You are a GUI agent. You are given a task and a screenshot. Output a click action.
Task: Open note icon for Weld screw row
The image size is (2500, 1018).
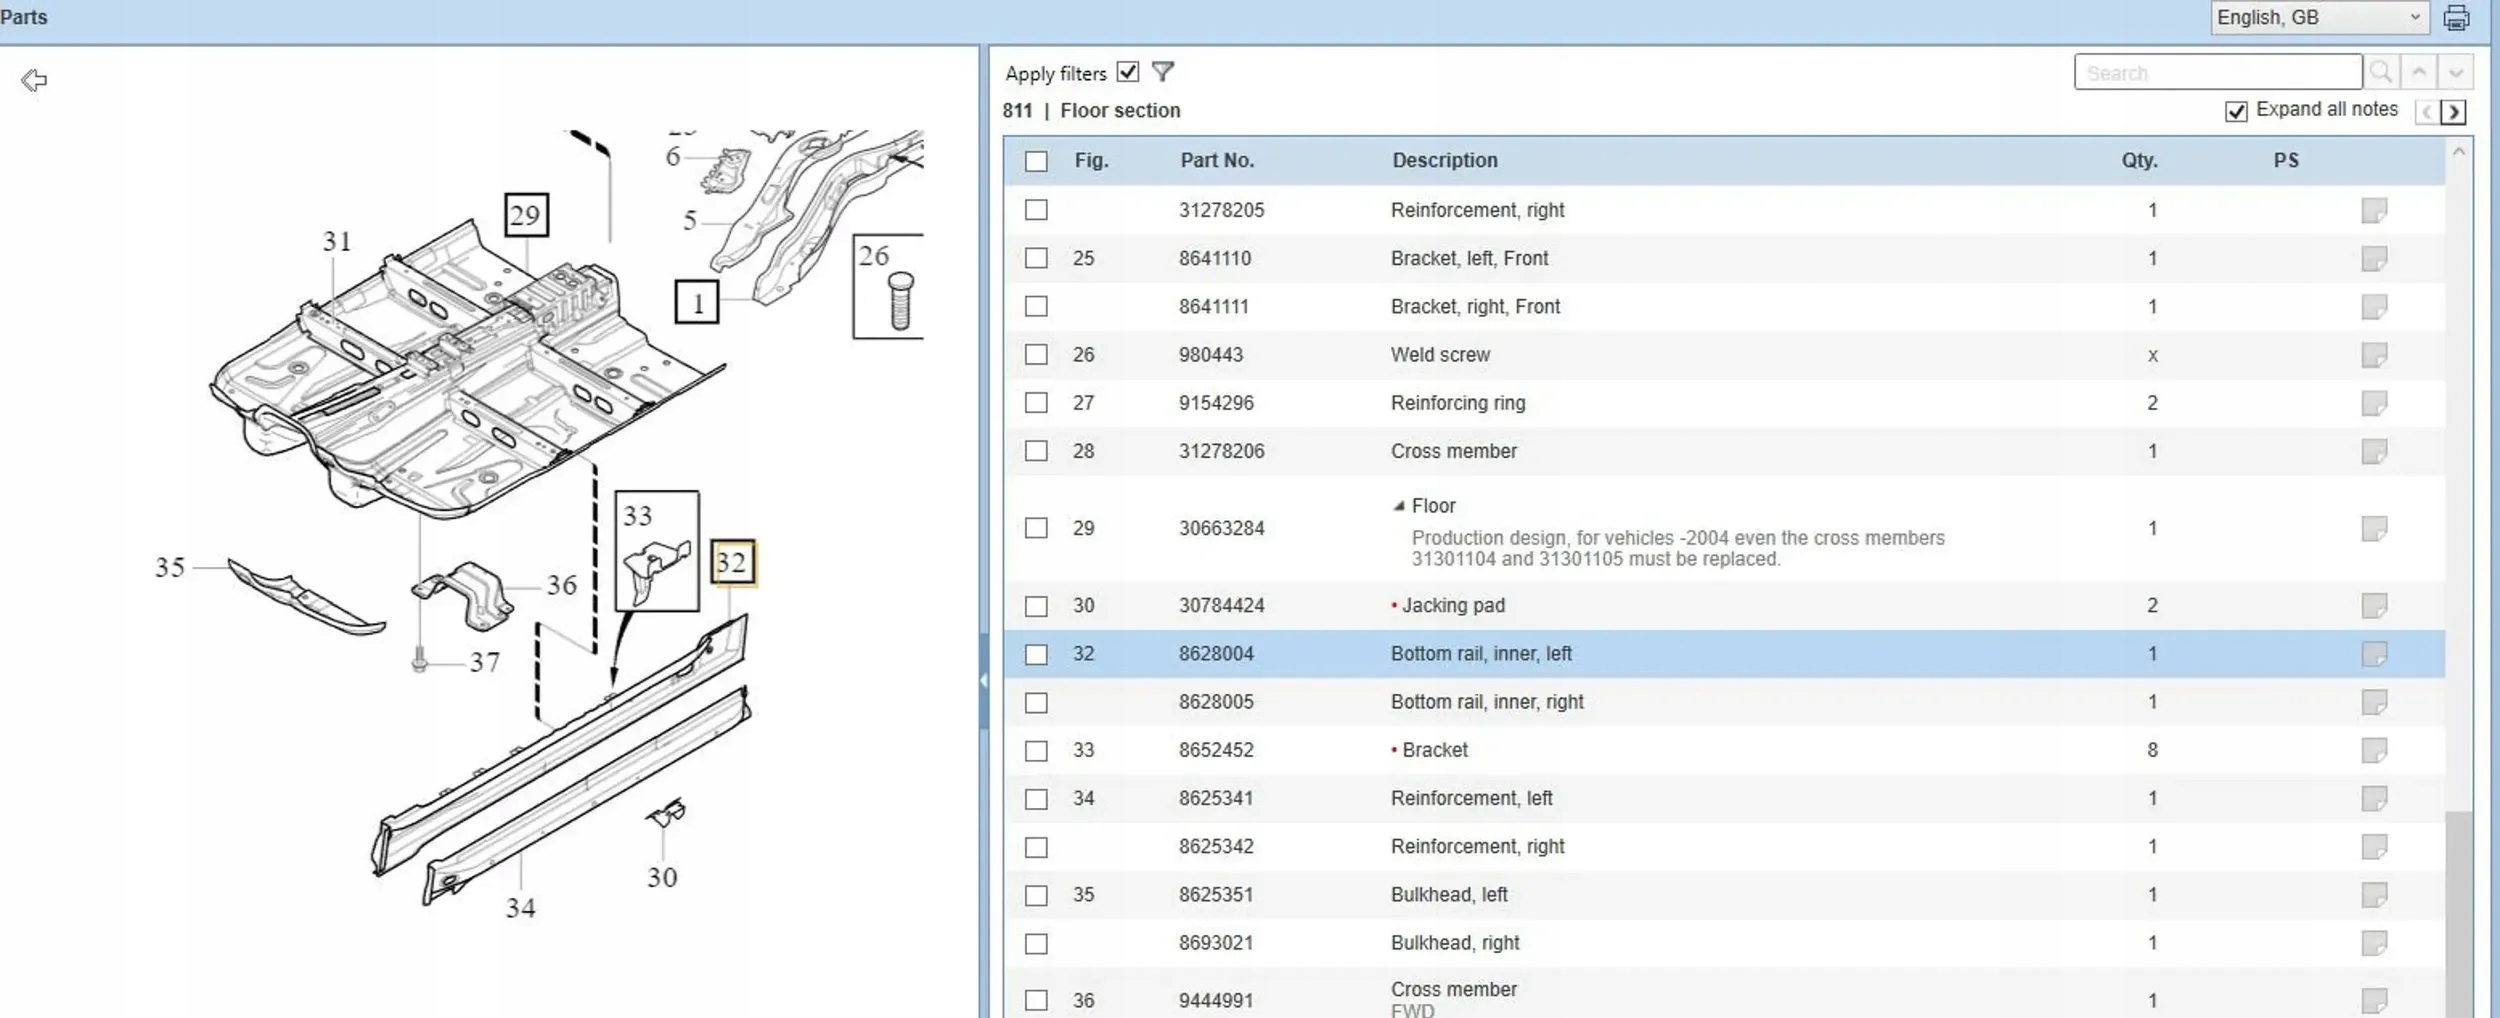tap(2374, 355)
